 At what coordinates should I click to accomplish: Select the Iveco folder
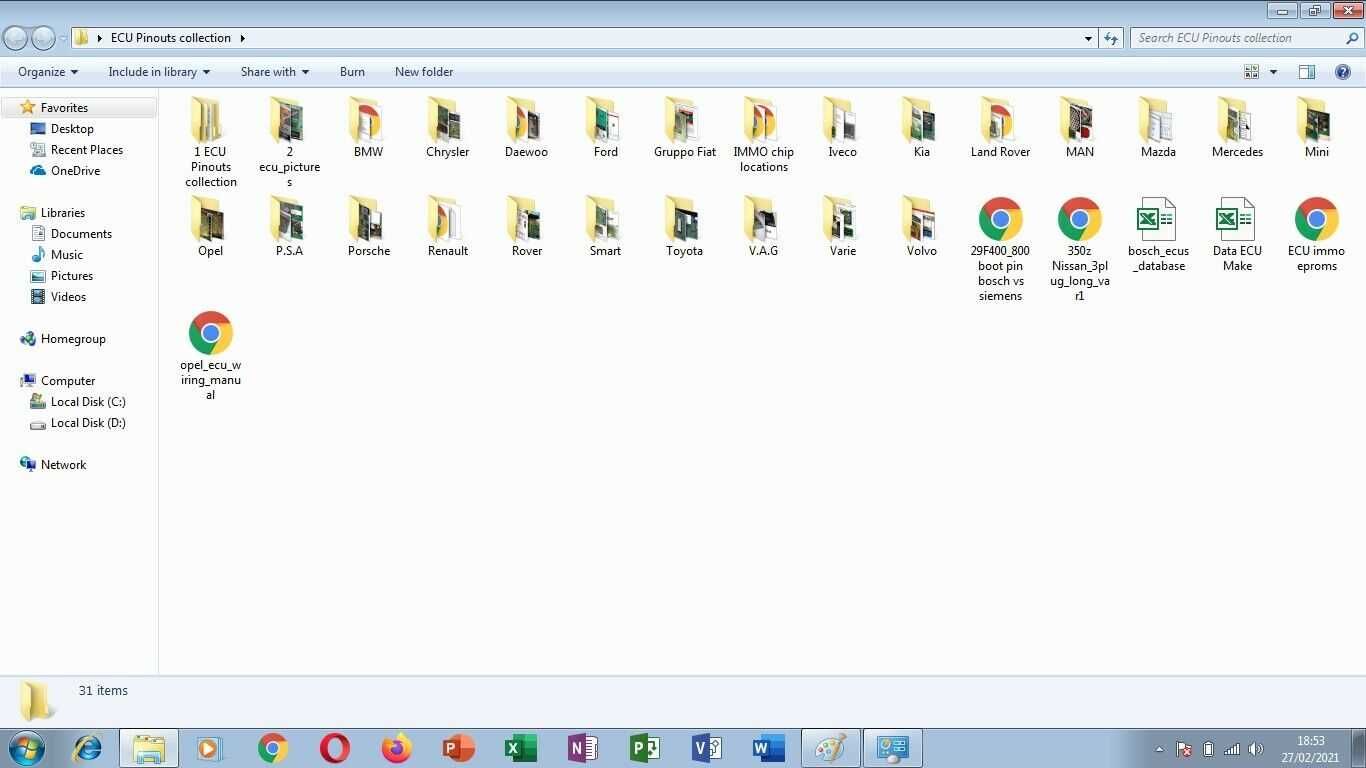(842, 128)
